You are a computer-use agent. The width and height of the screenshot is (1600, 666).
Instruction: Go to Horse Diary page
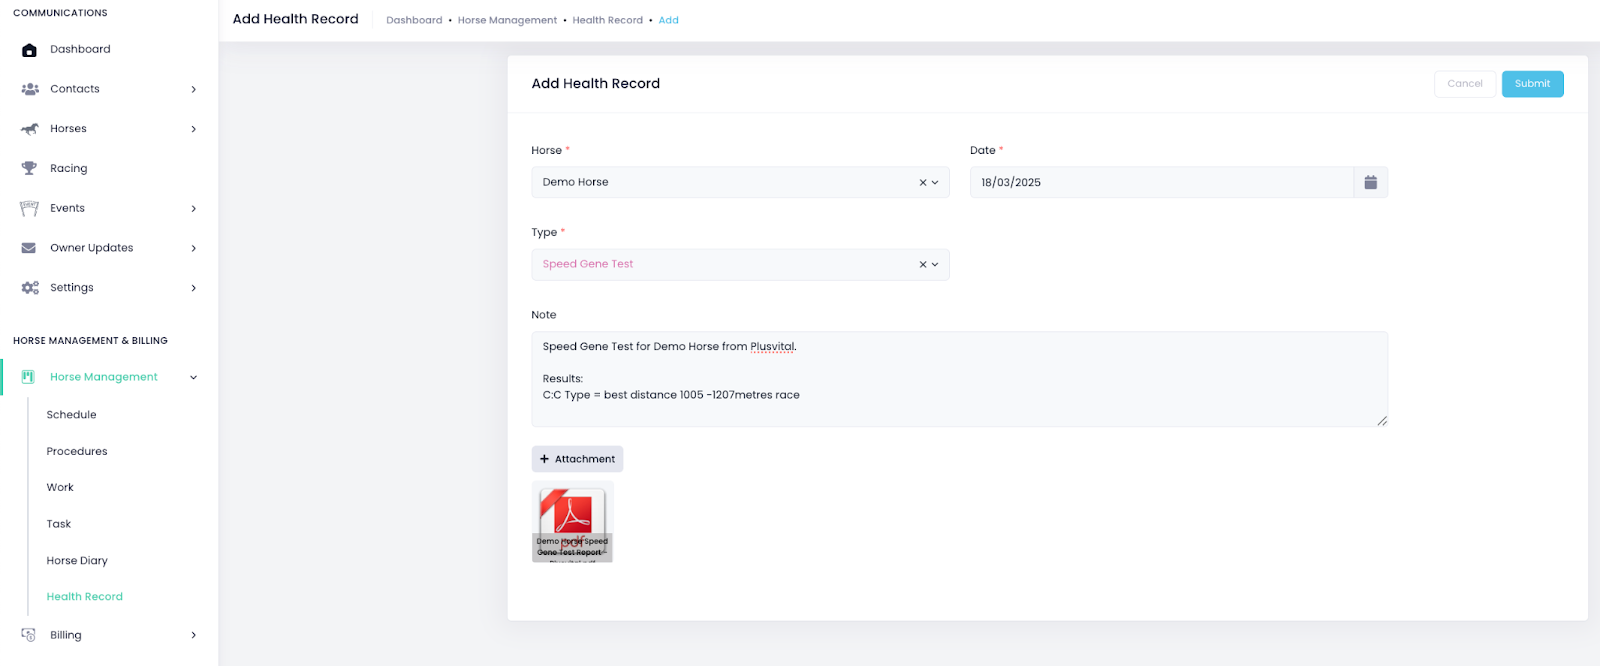[x=77, y=561]
